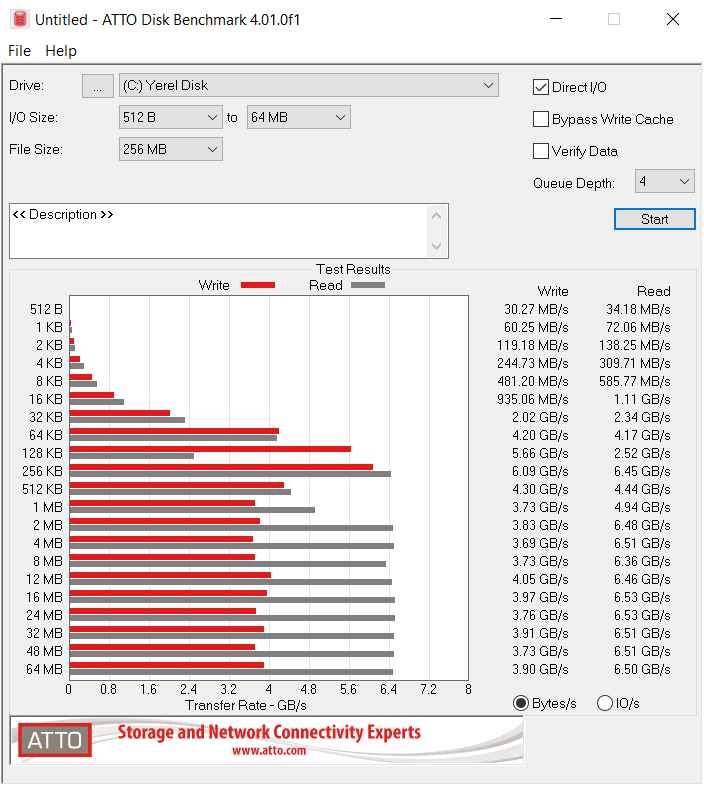This screenshot has height=786, width=704.
Task: Click the 34.18 MB/s read result
Action: (x=638, y=309)
